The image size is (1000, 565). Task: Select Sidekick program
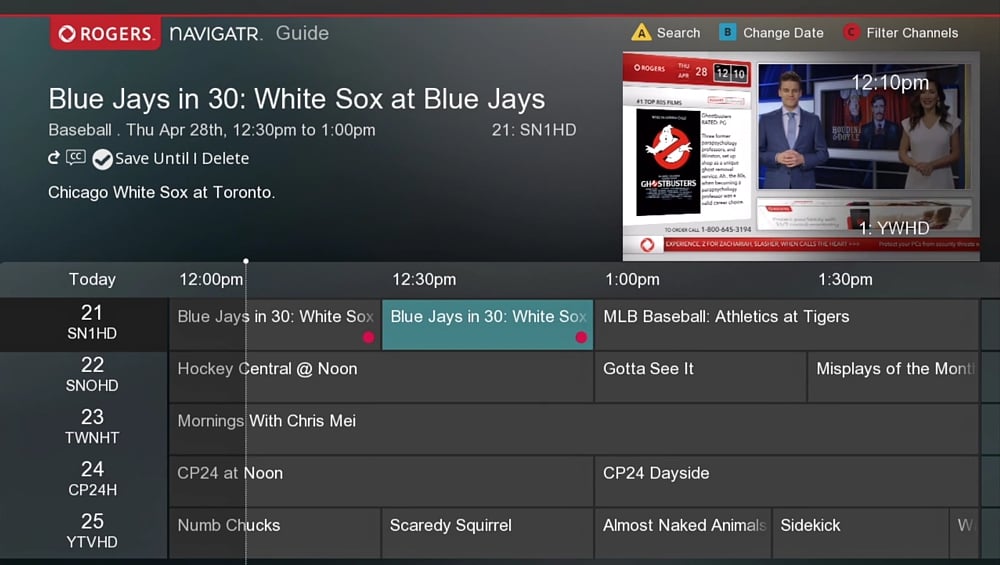tap(860, 534)
